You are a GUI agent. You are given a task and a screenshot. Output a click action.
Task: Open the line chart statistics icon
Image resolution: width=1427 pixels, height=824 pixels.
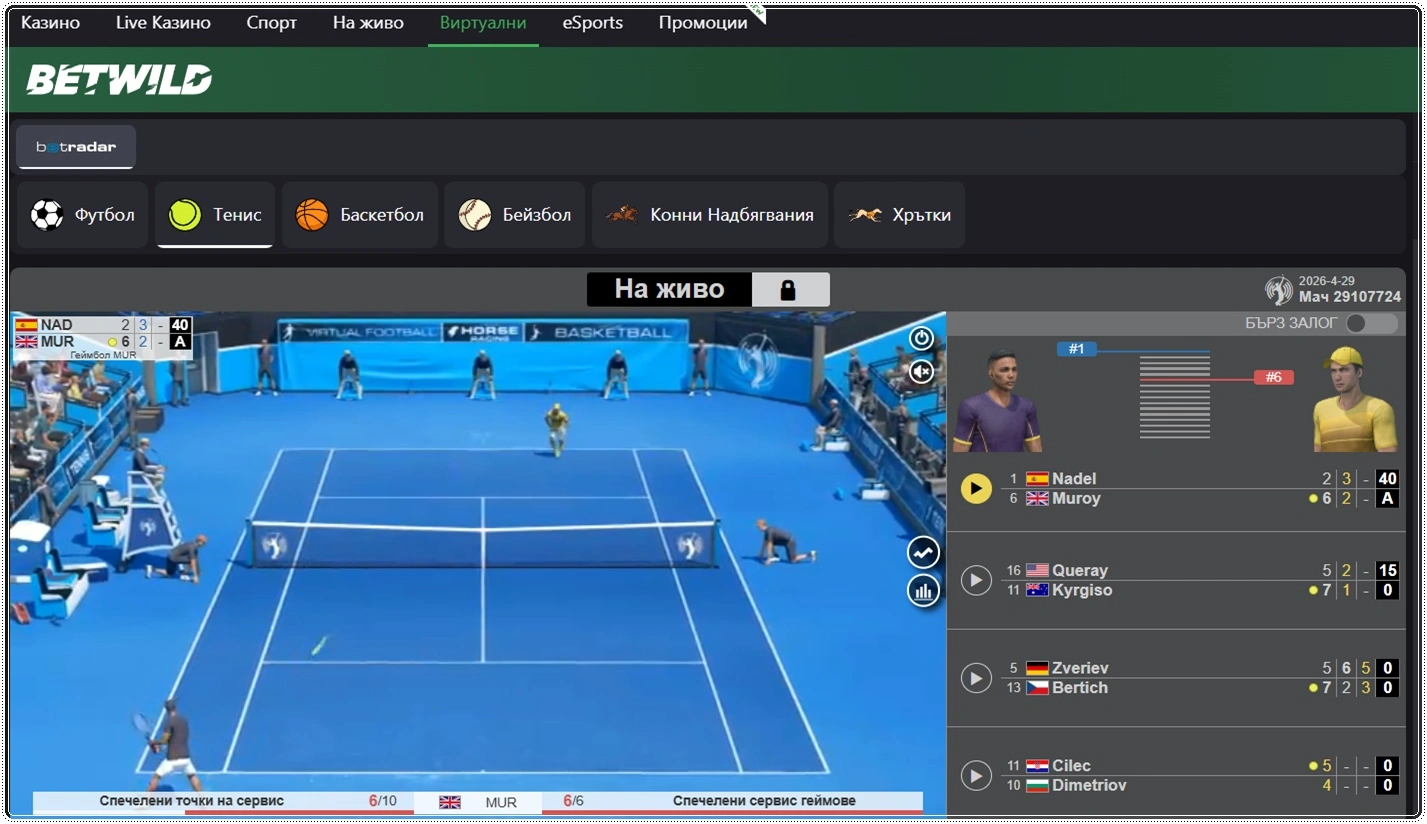click(923, 552)
